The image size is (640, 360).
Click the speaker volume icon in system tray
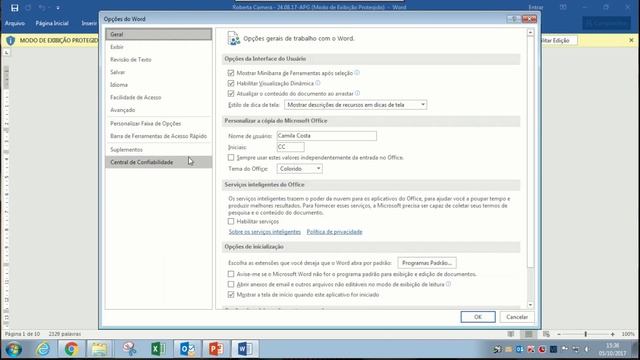click(x=587, y=349)
